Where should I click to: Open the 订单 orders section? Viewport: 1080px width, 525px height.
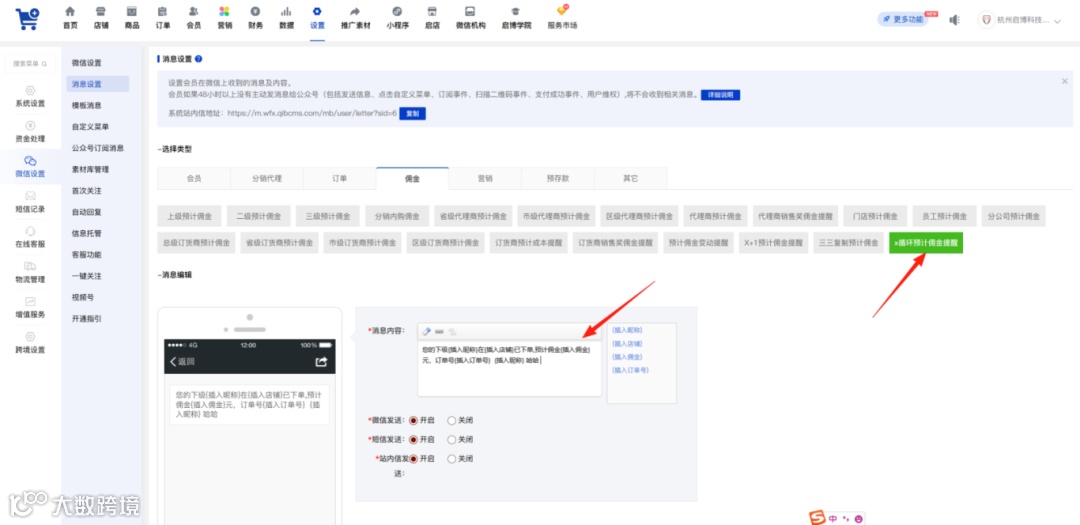click(x=163, y=17)
